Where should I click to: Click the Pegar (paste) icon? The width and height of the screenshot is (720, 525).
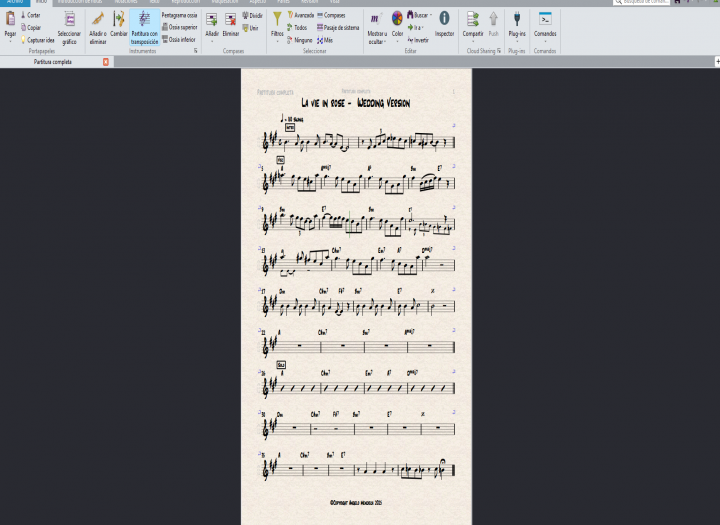click(x=9, y=20)
